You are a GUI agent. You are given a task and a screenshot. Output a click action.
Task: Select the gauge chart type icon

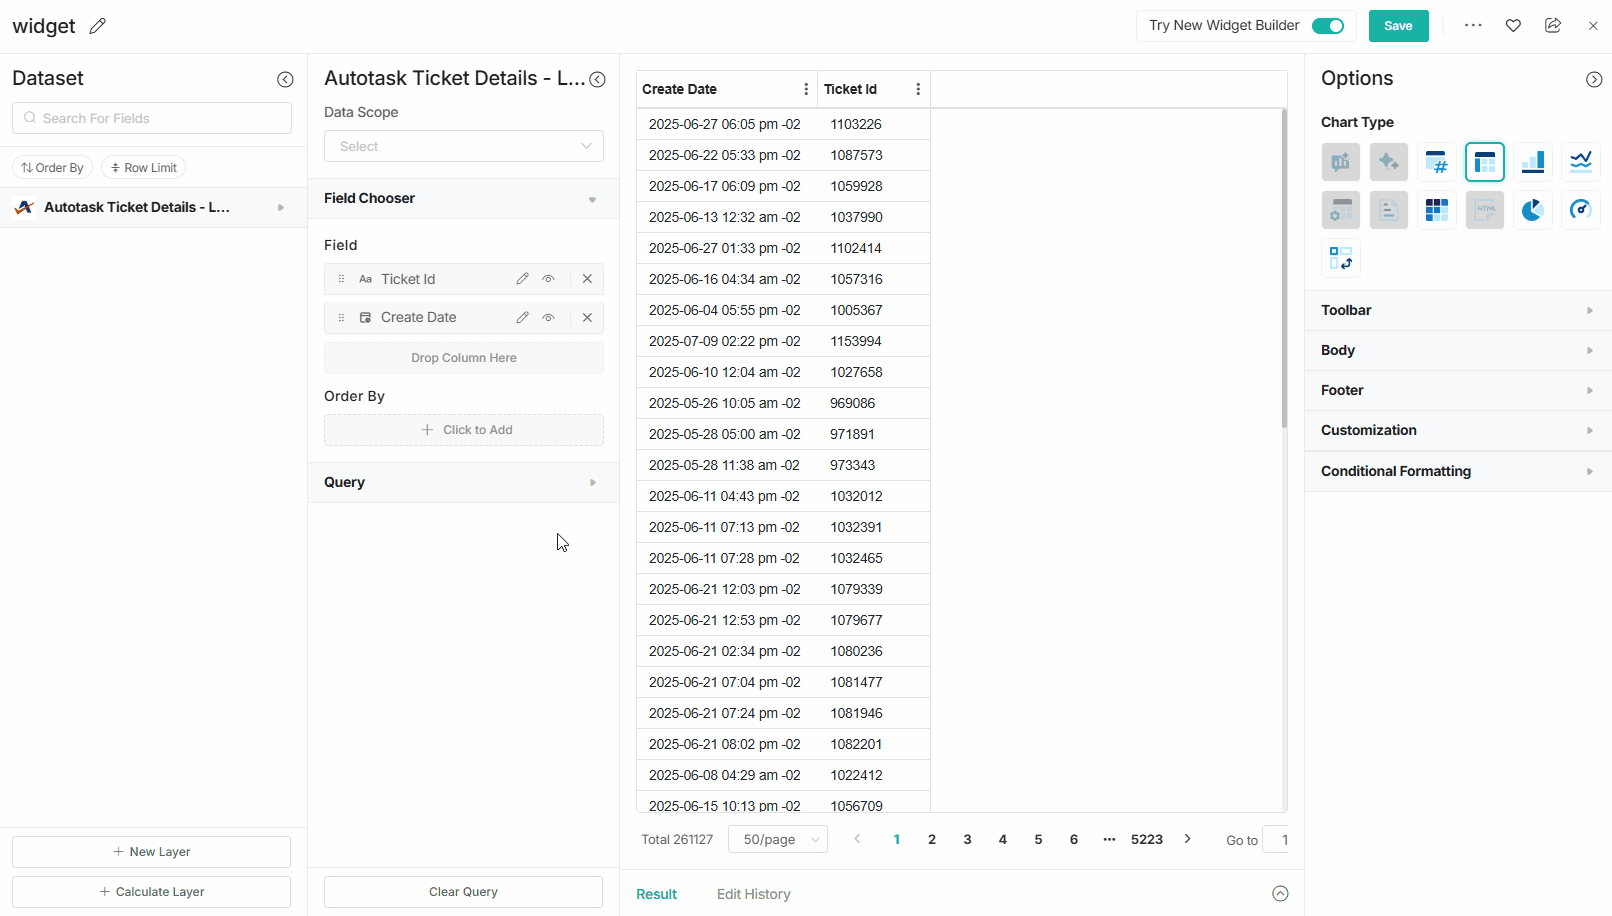(x=1580, y=210)
